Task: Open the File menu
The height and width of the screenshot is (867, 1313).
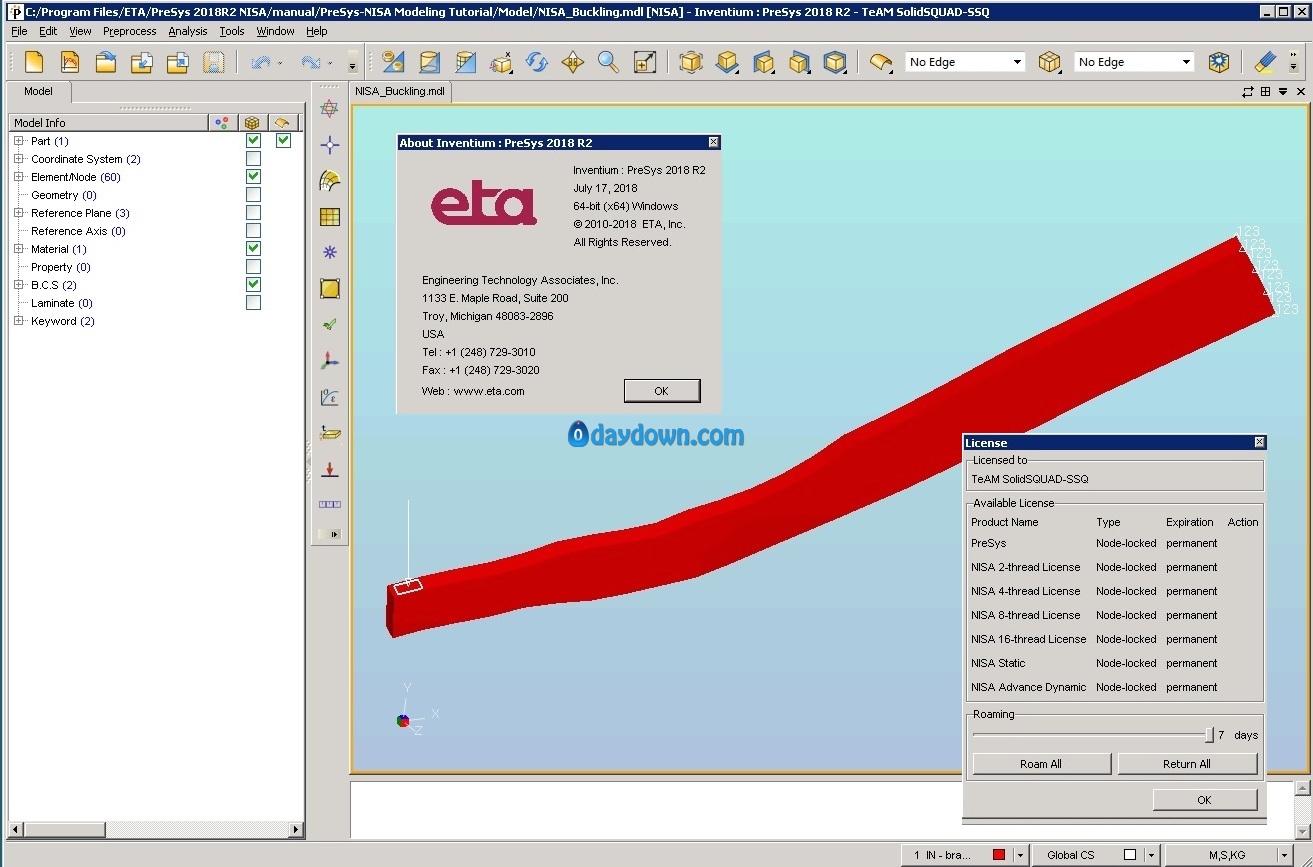Action: point(19,31)
